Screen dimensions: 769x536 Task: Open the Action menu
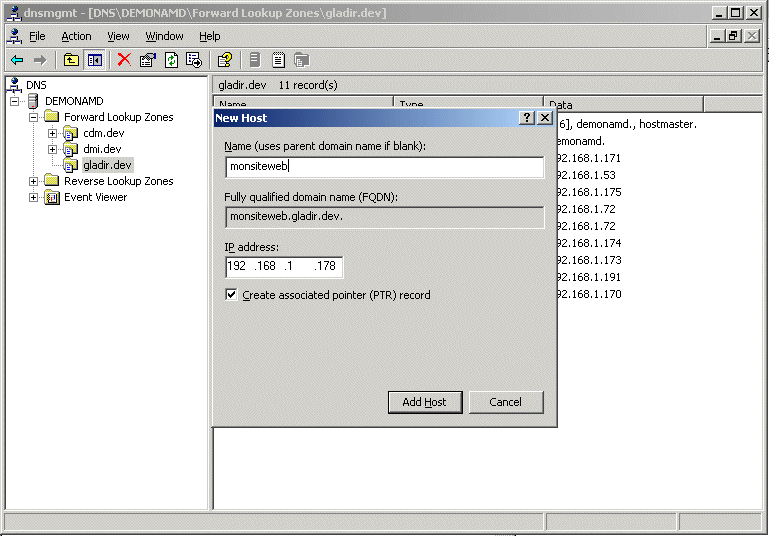coord(76,36)
